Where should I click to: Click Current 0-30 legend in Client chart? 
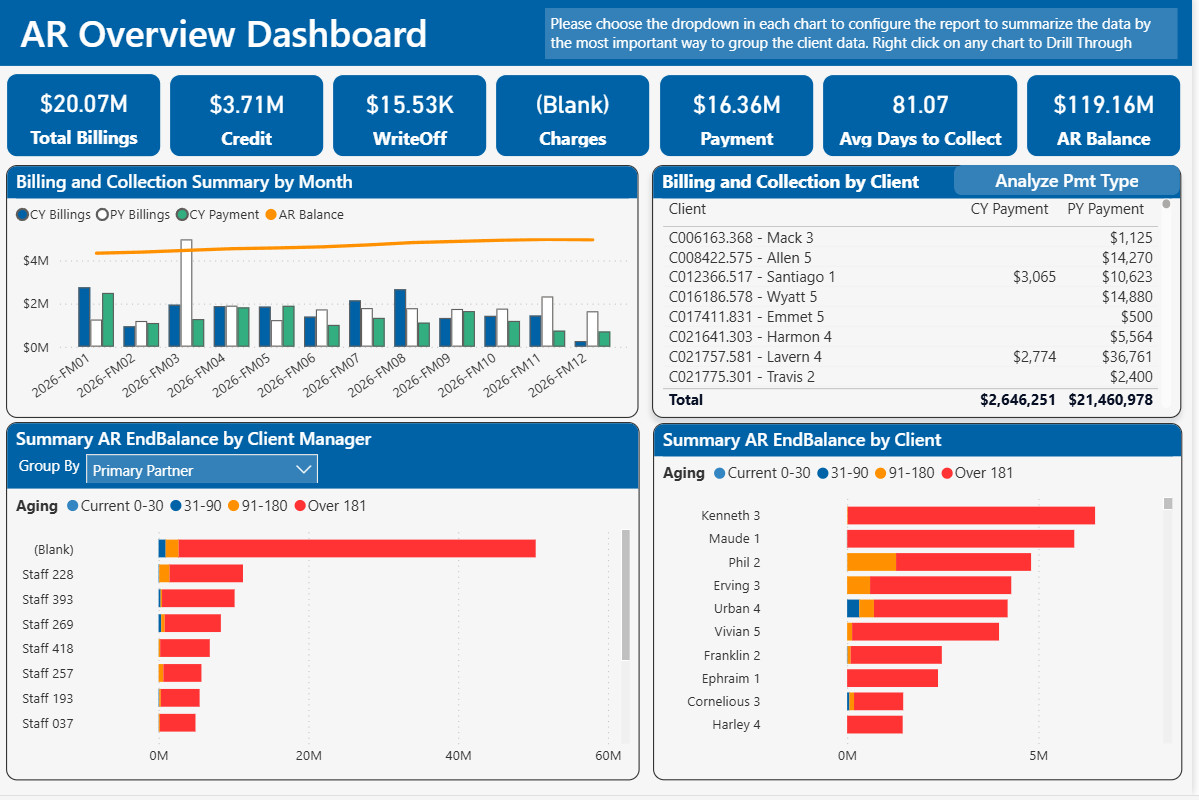pos(762,473)
